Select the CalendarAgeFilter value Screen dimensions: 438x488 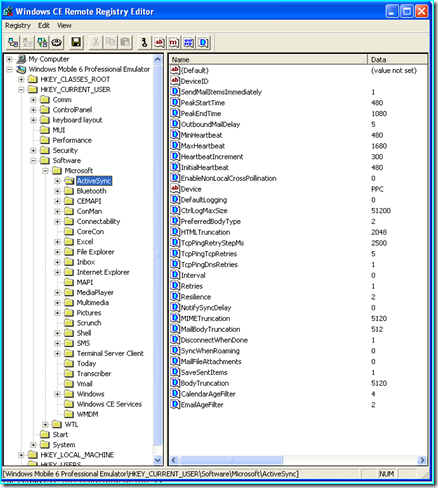click(x=208, y=394)
